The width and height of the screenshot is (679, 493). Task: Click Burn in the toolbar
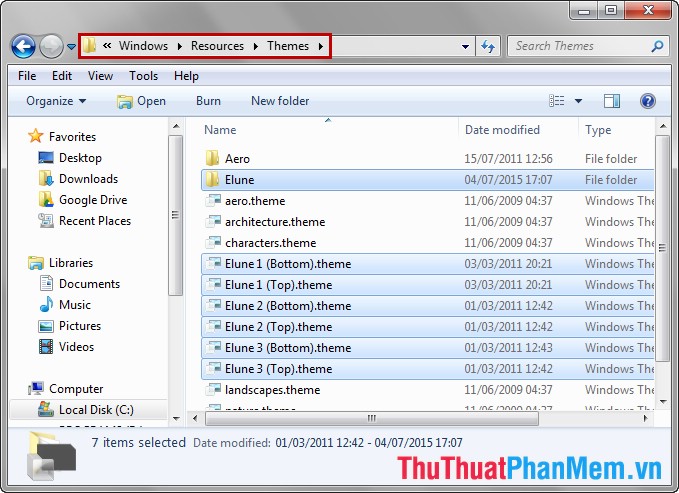[208, 101]
